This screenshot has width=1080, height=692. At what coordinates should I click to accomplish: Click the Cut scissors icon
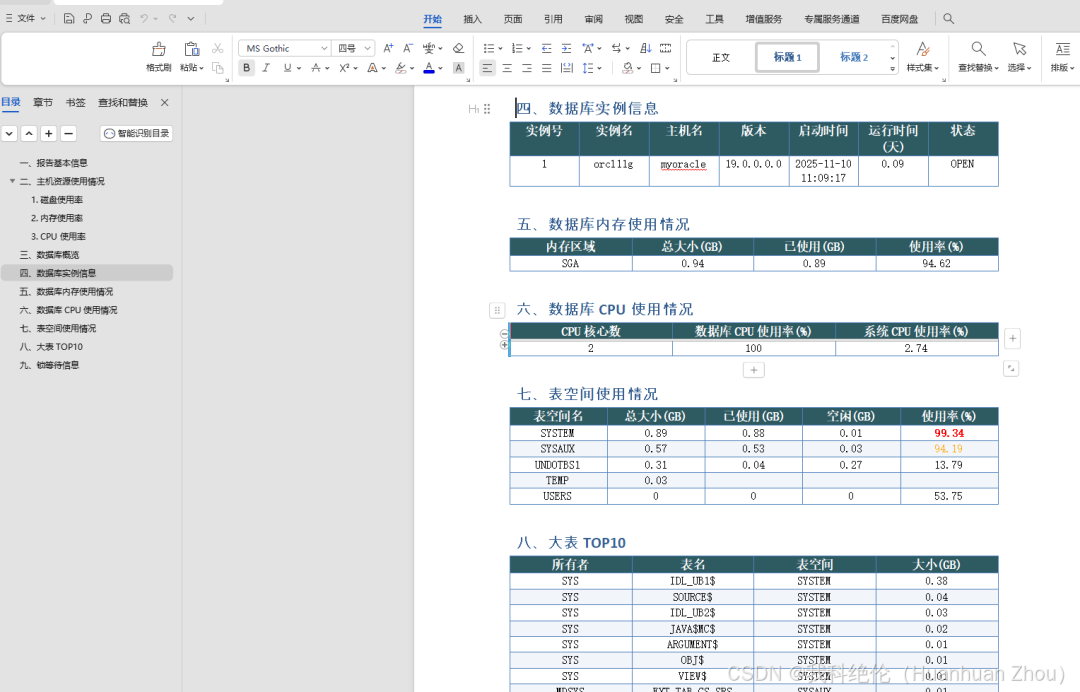click(x=218, y=48)
